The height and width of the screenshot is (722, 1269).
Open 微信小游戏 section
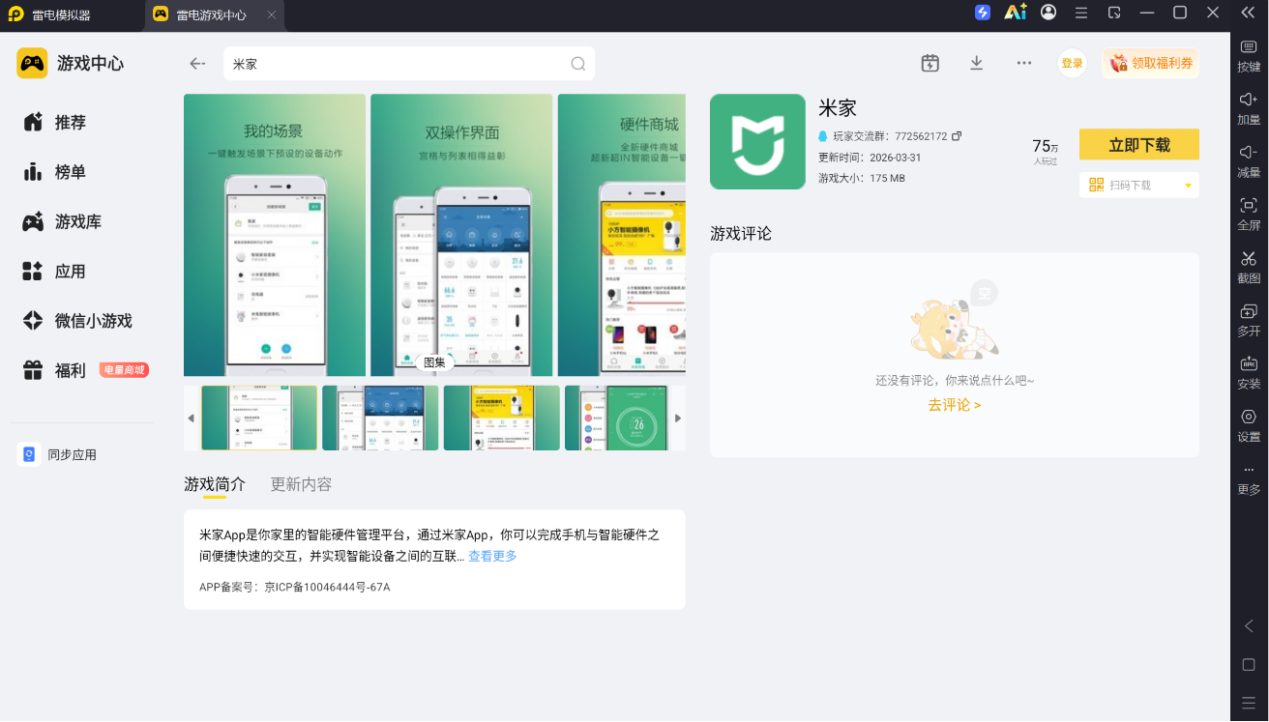coord(77,321)
